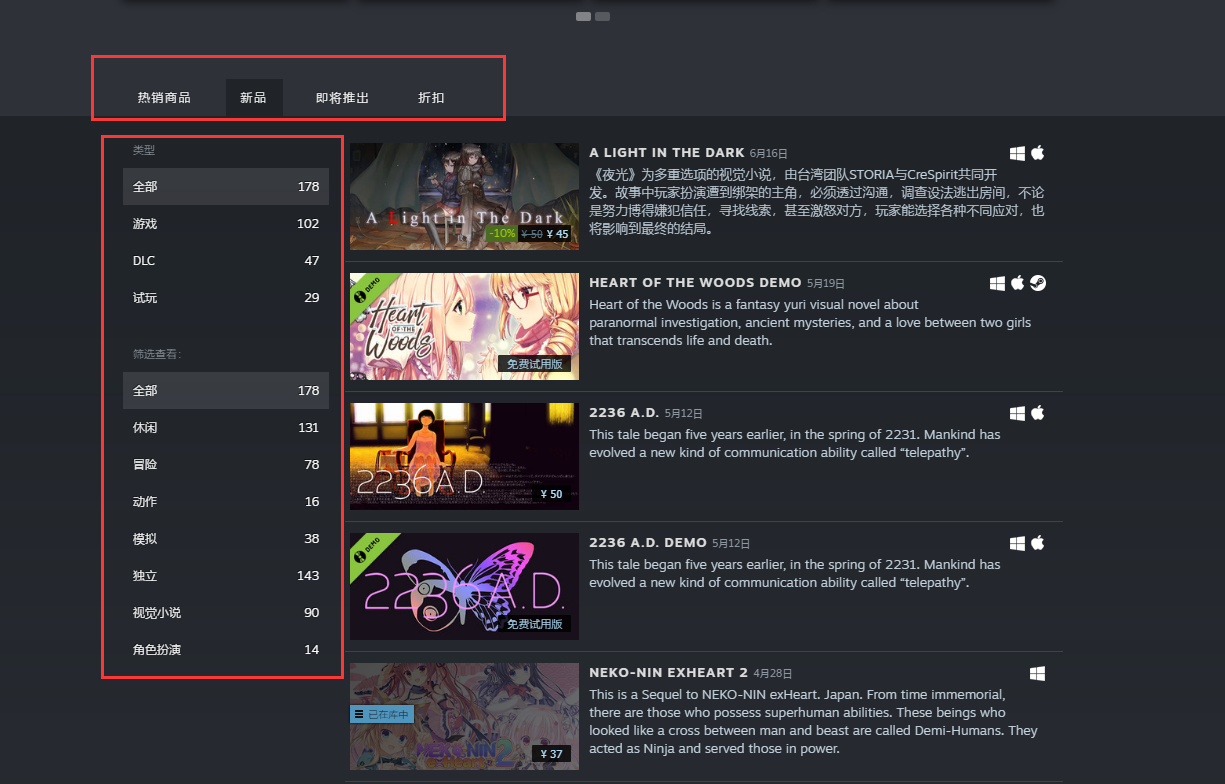Image resolution: width=1225 pixels, height=784 pixels.
Task: Select 全部 under 类型 filter
Action: pos(226,187)
